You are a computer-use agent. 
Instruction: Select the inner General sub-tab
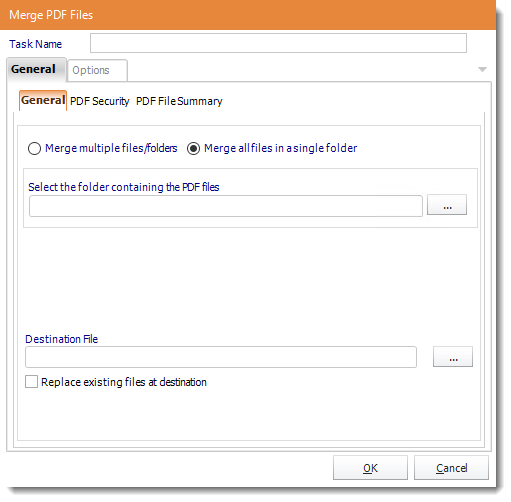point(43,100)
